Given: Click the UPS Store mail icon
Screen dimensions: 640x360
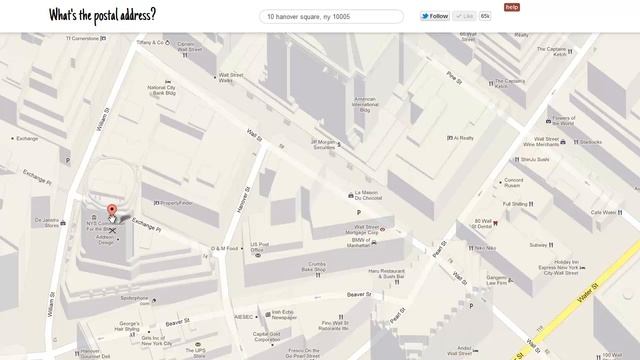Looking at the screenshot, I should 198,344.
